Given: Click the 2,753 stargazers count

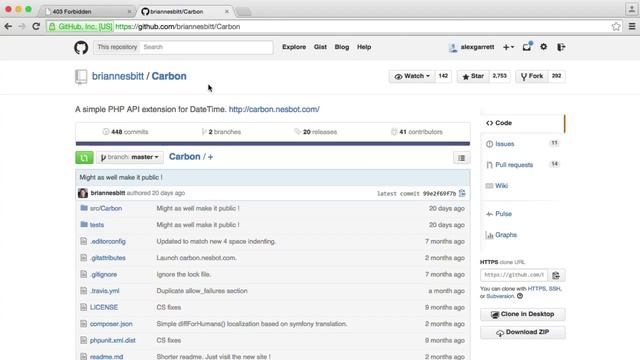Looking at the screenshot, I should tap(499, 76).
